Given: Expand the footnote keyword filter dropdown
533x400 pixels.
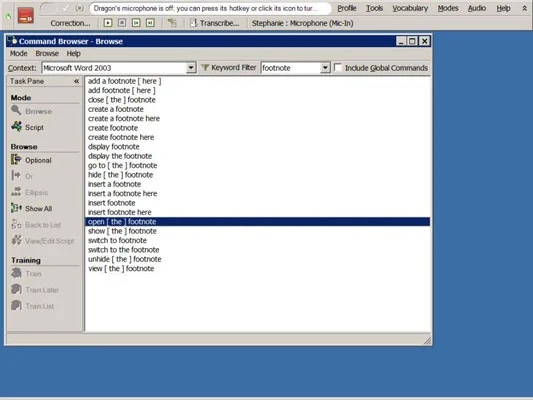Looking at the screenshot, I should (325, 68).
